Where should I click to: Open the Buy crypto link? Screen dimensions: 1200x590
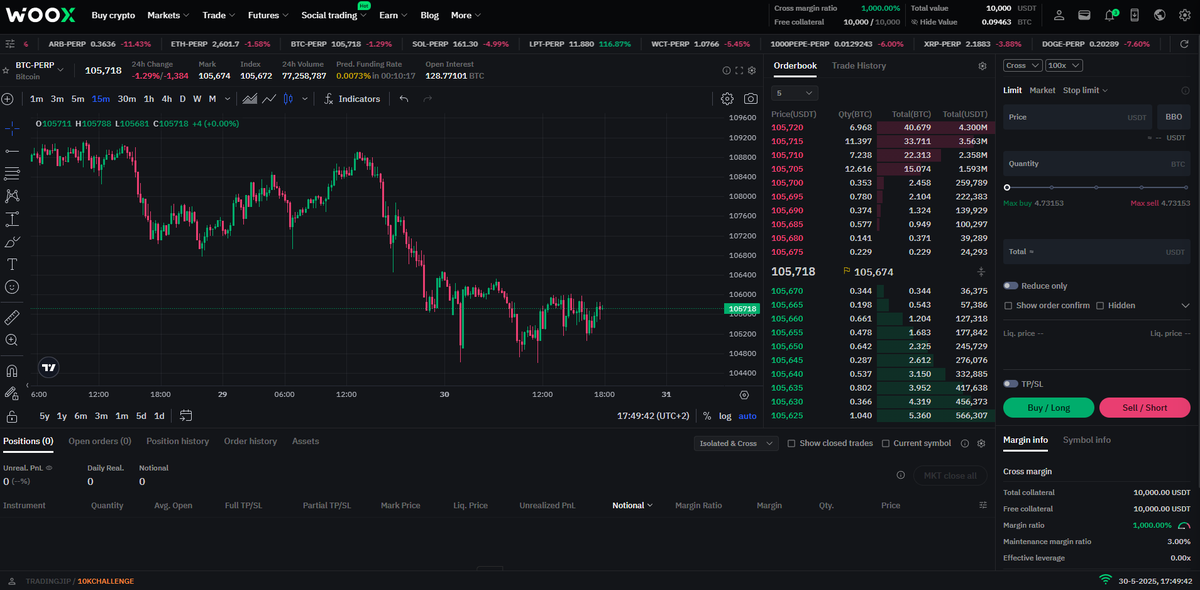(x=113, y=15)
